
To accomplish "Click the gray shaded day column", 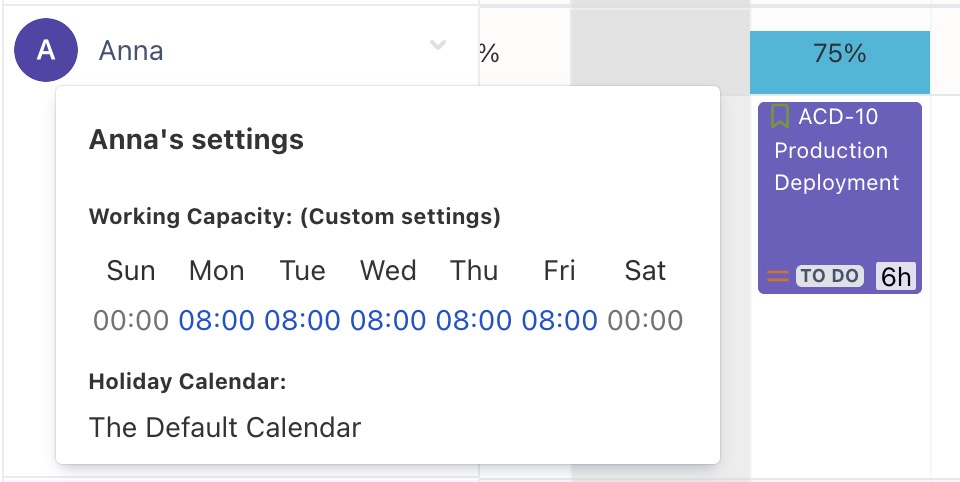I will pos(660,50).
